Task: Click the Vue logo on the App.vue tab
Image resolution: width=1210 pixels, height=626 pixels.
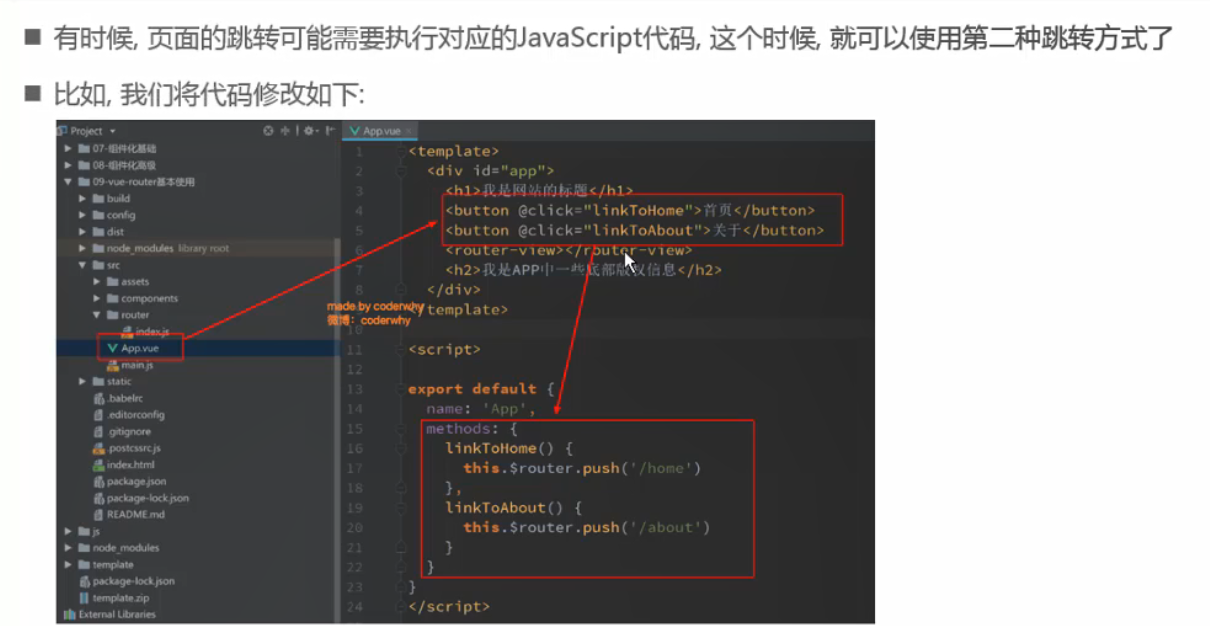Action: click(x=354, y=131)
